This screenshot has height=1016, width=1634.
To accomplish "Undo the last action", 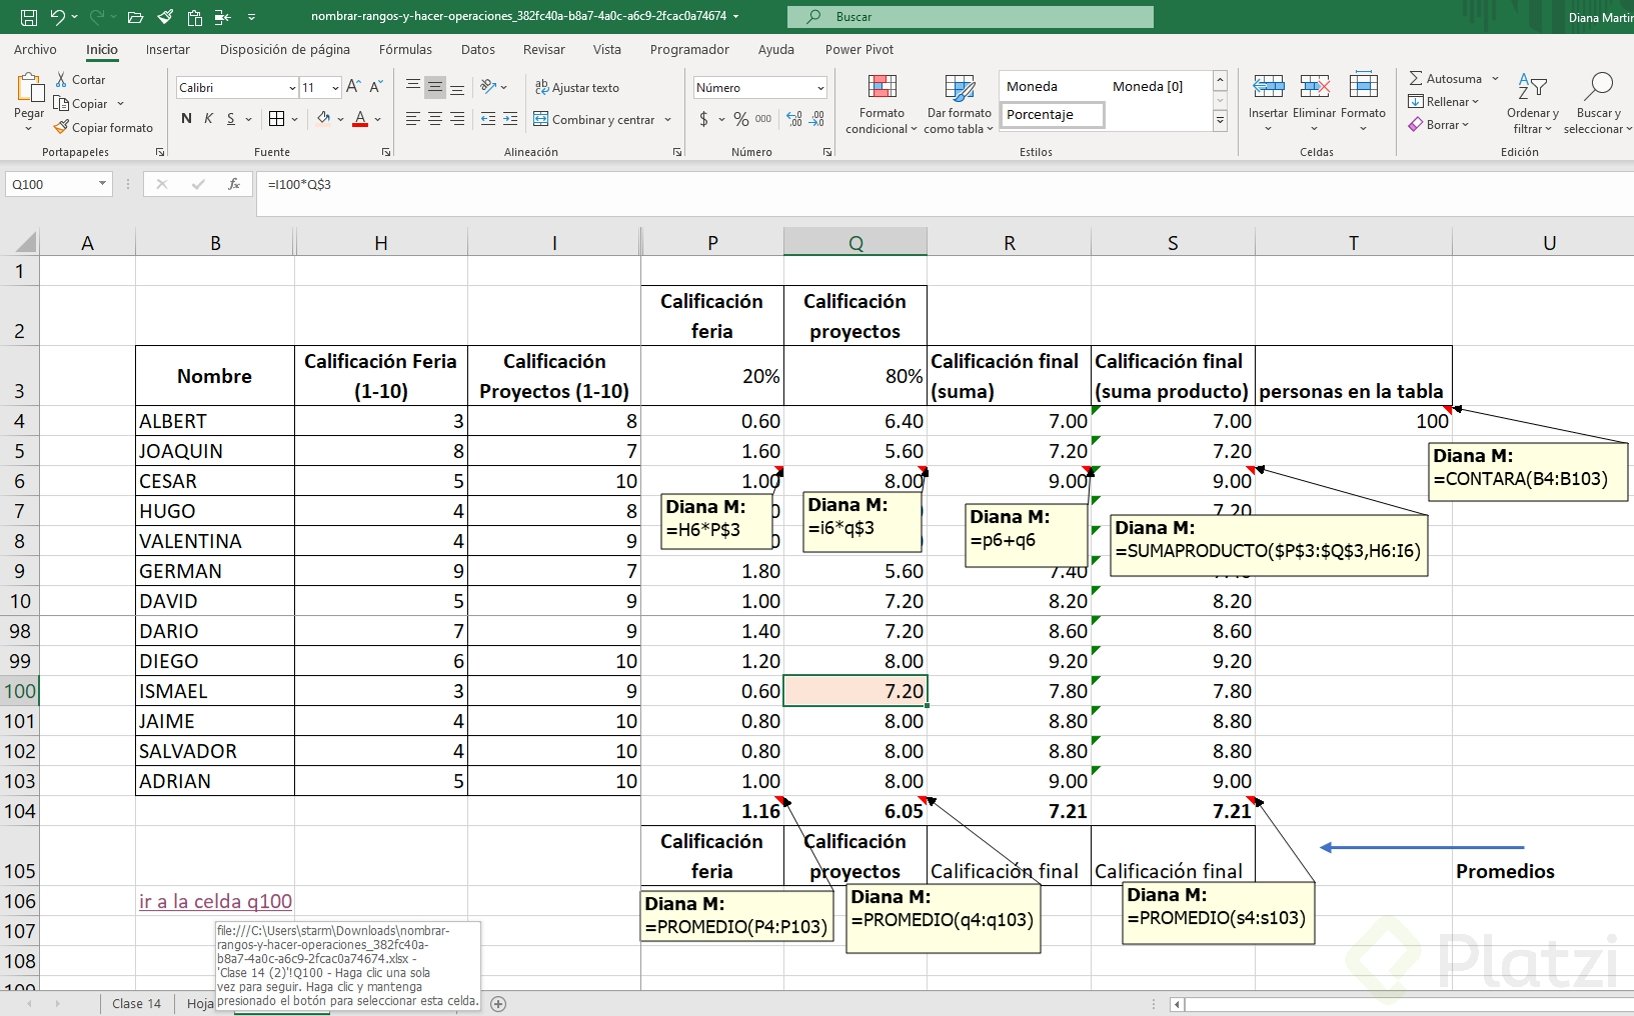I will tap(58, 17).
